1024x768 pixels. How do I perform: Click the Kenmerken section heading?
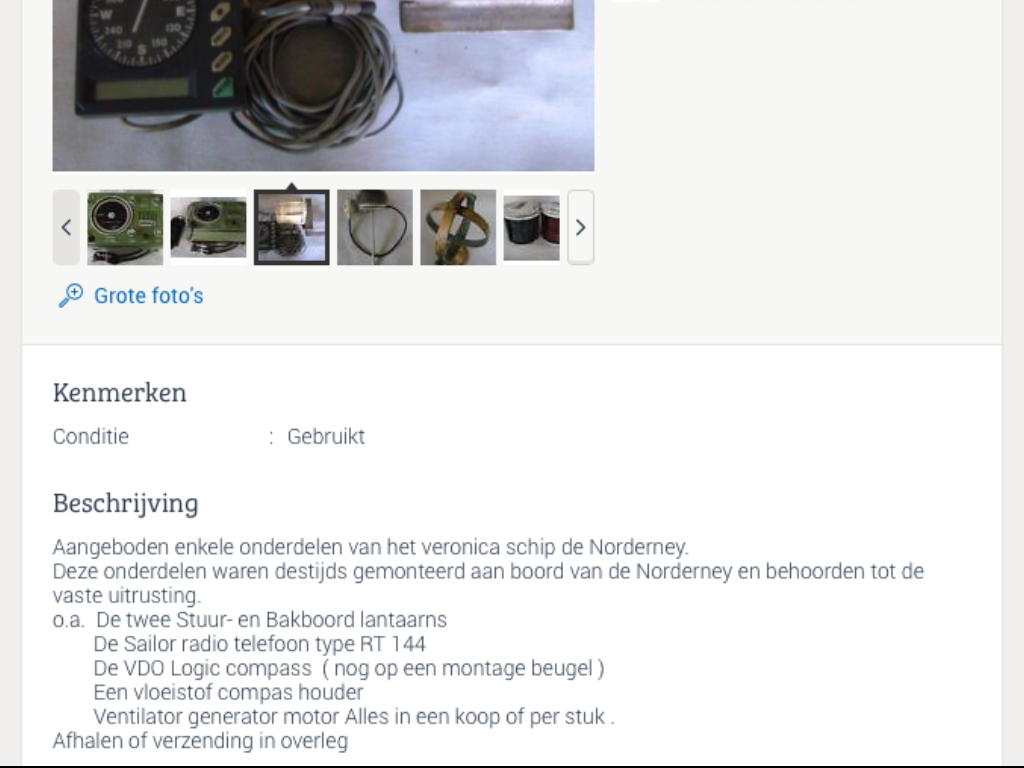[120, 392]
